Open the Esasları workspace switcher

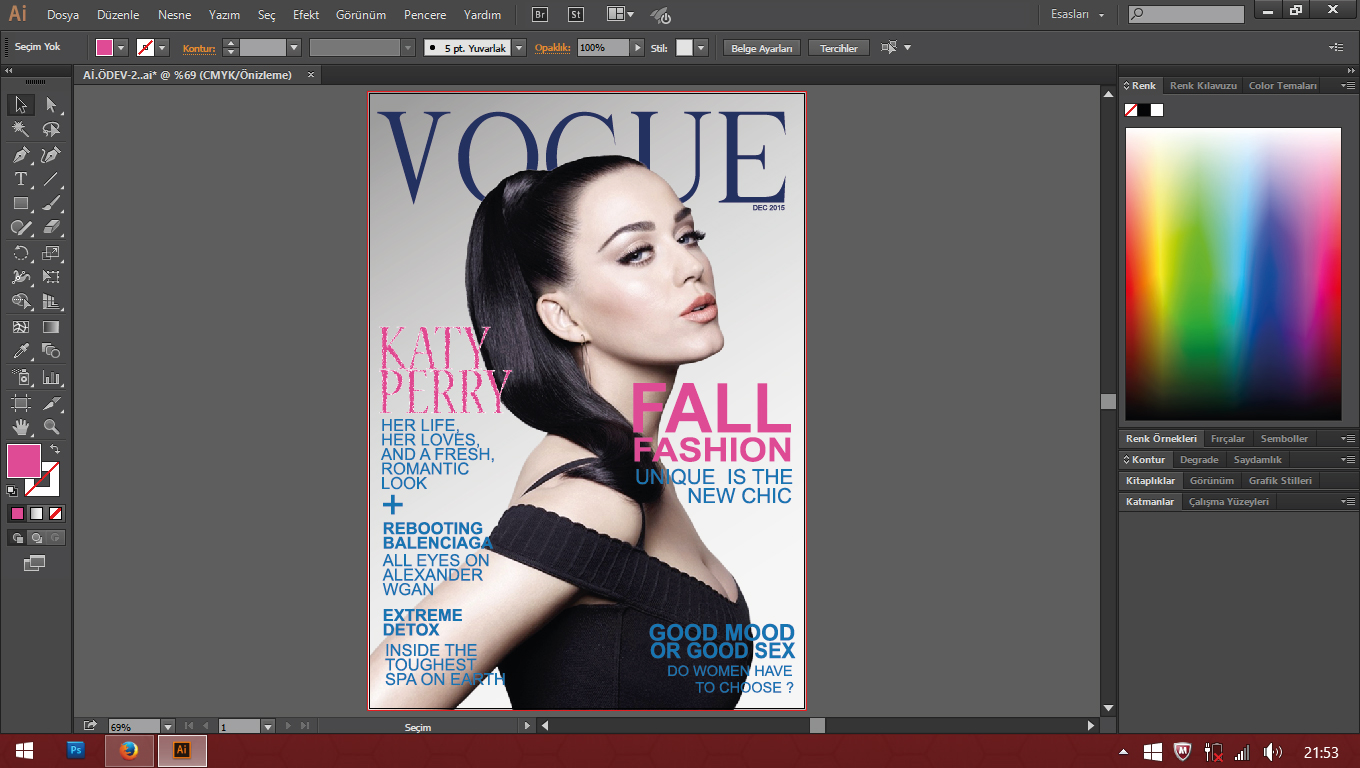[x=1078, y=15]
